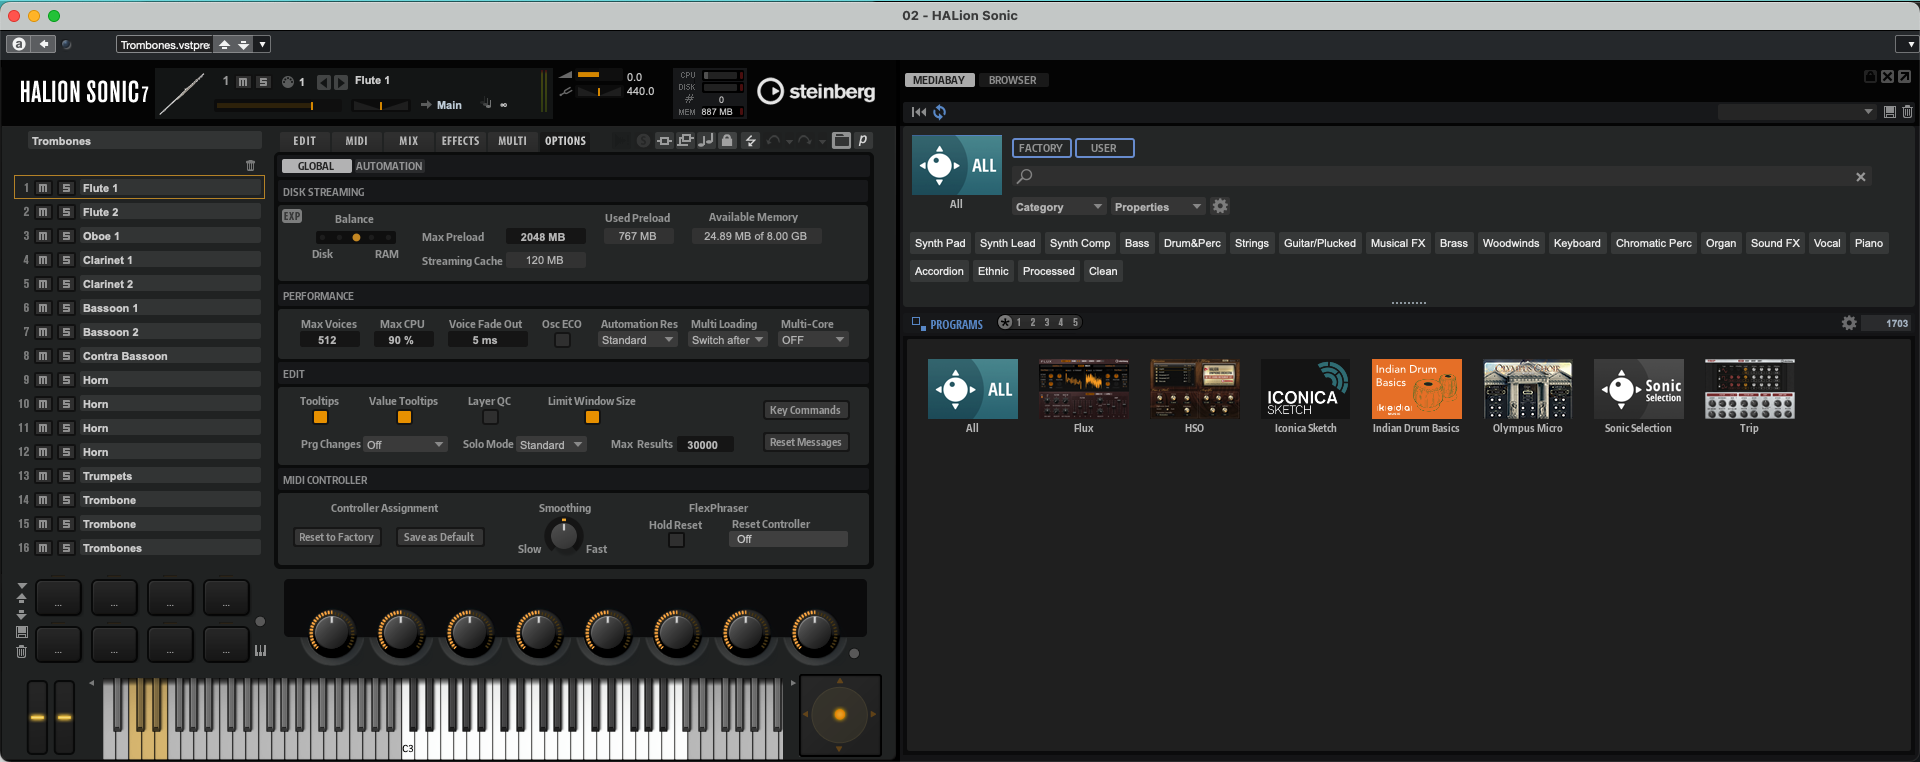
Task: Select the next program arrow beside Flute 1
Action: coord(341,82)
